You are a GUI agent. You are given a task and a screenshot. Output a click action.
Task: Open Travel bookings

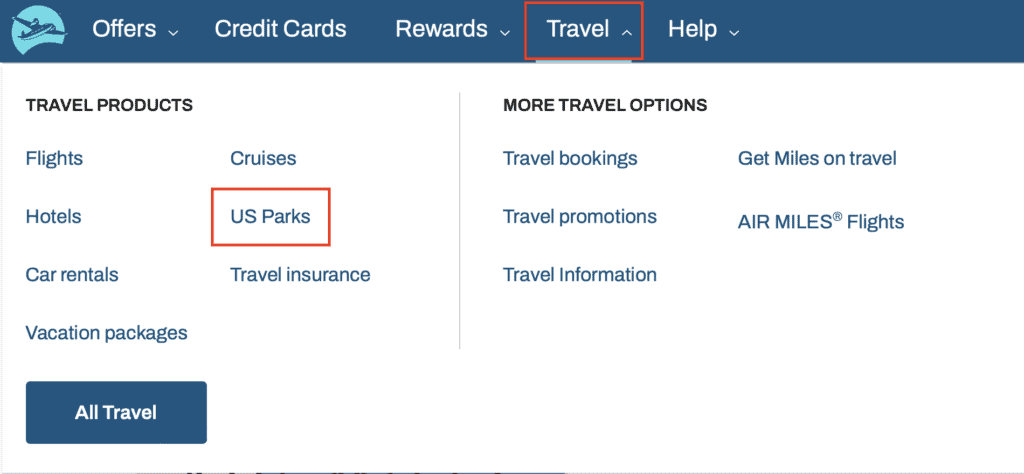[x=570, y=158]
